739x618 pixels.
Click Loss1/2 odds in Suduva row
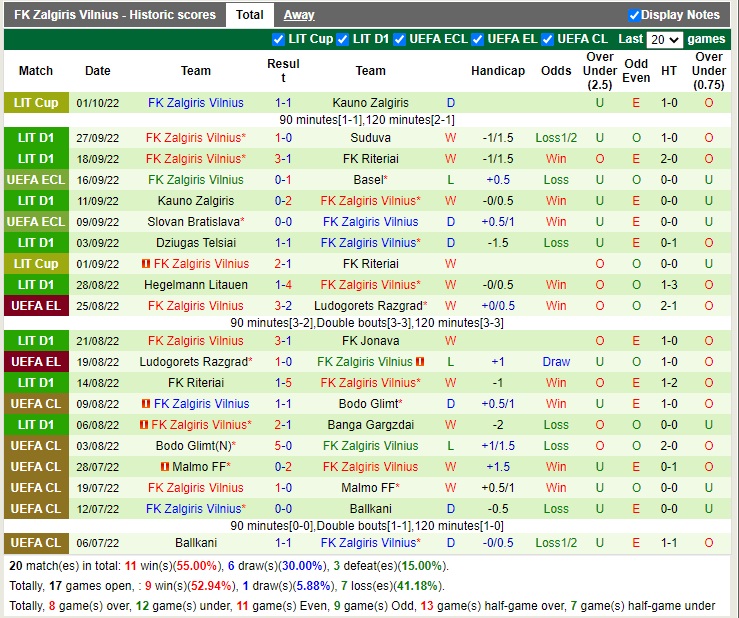tap(556, 138)
